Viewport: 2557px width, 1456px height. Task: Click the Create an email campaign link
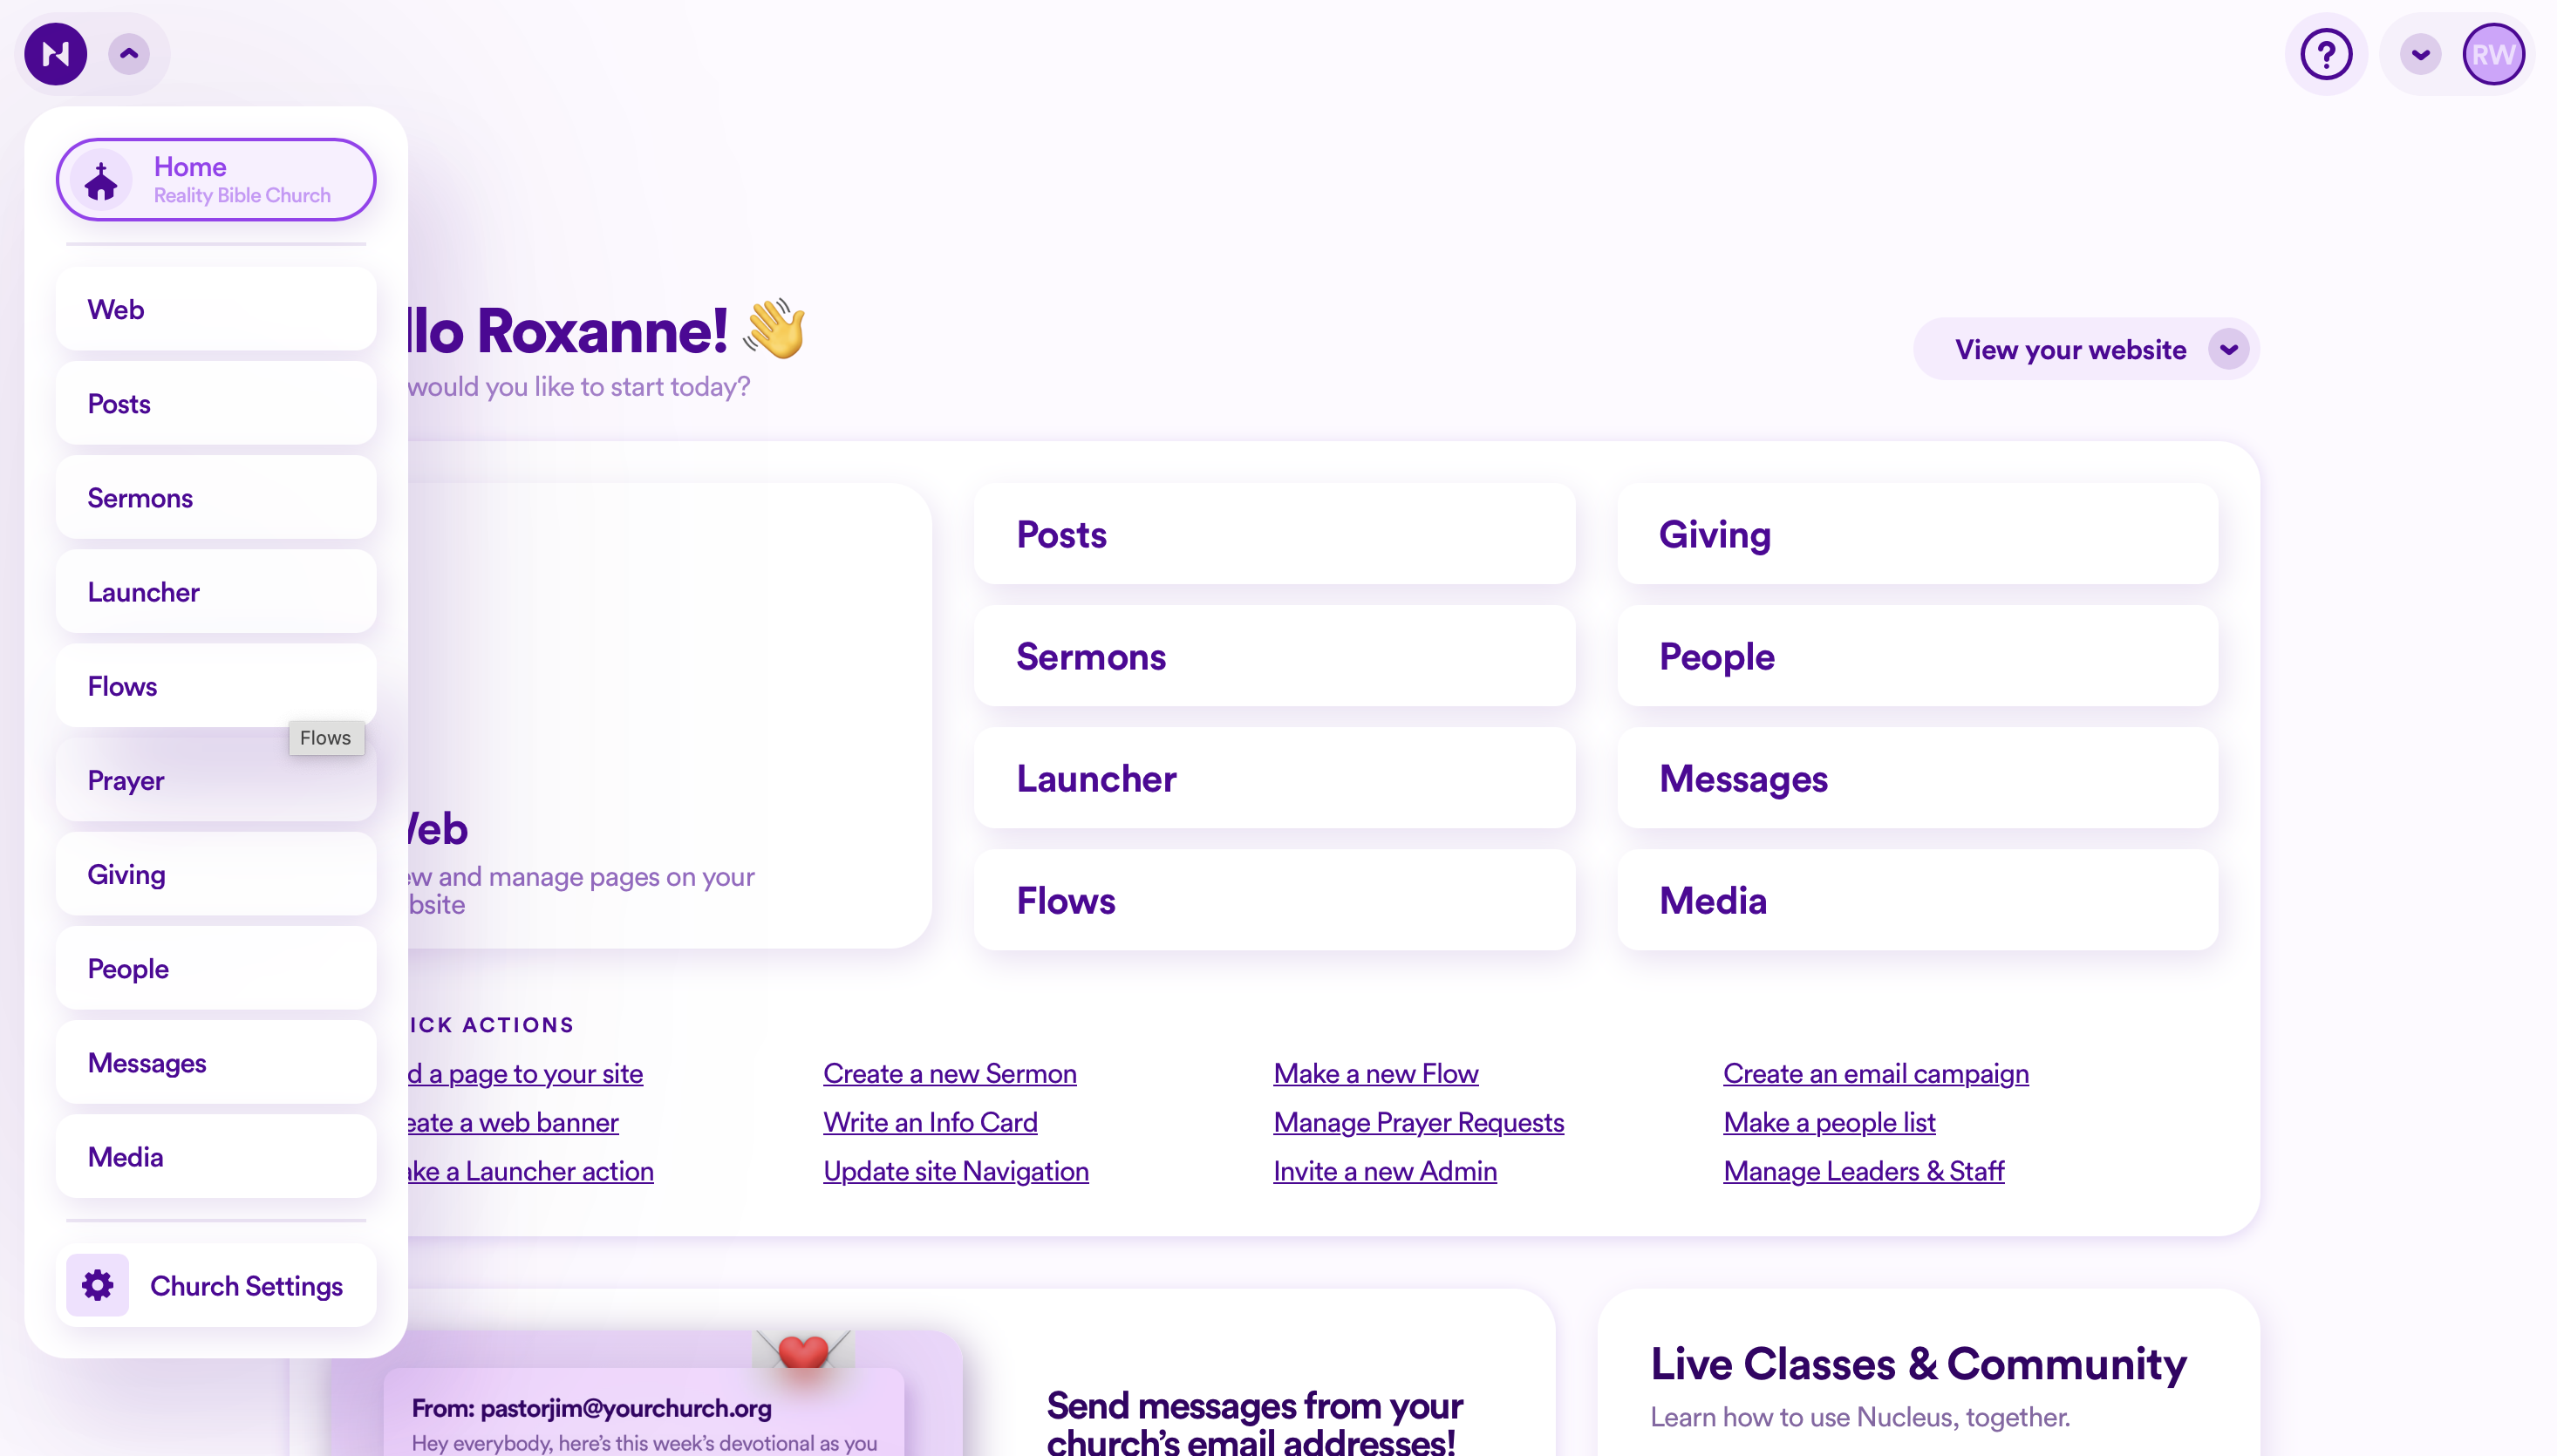pyautogui.click(x=1875, y=1074)
